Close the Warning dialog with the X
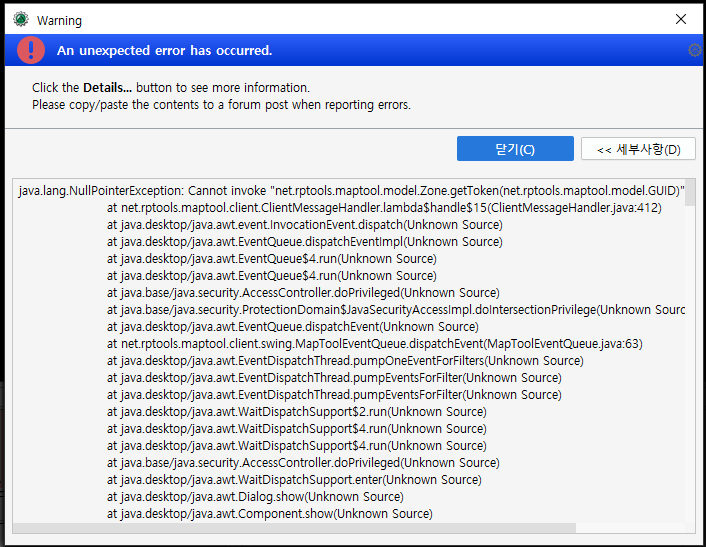Screen dimensions: 706x547 [x=681, y=19]
